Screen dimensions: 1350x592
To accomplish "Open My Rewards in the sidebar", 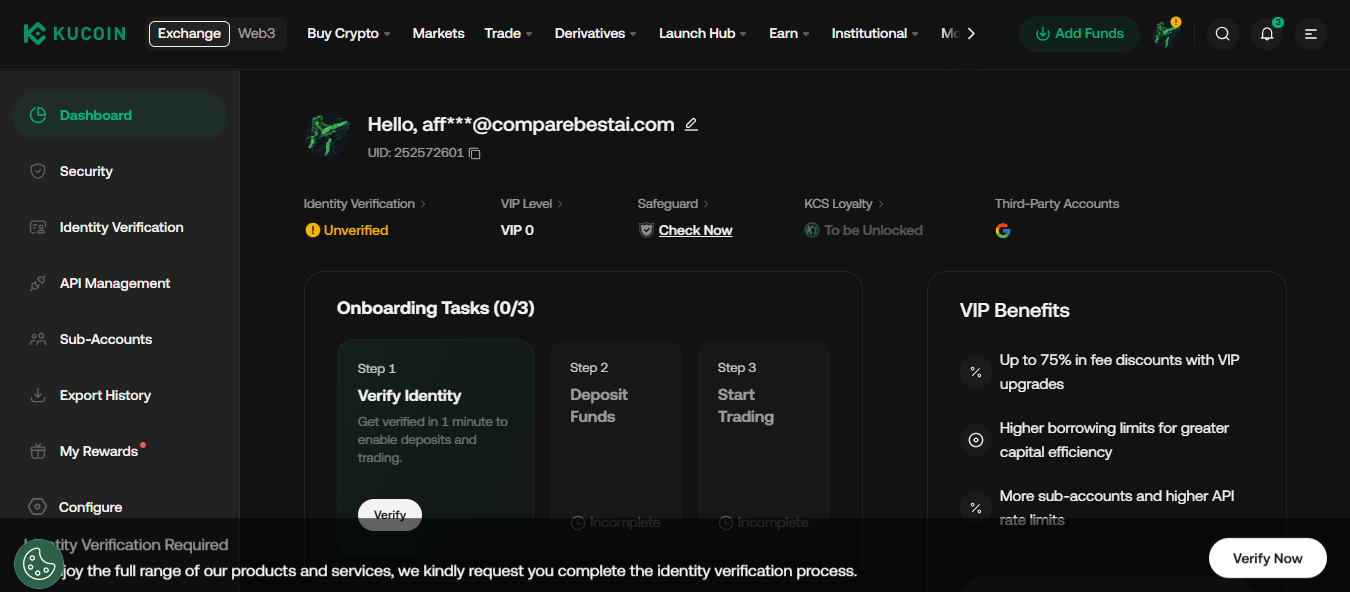I will coord(119,451).
